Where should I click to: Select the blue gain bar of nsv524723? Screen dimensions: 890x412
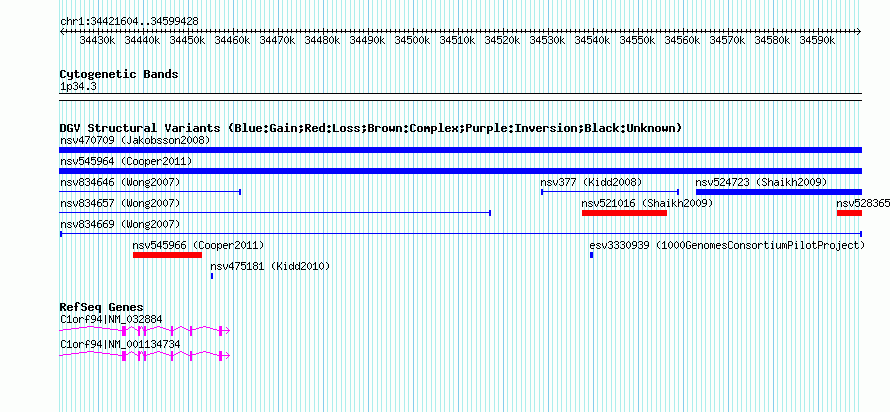779,192
